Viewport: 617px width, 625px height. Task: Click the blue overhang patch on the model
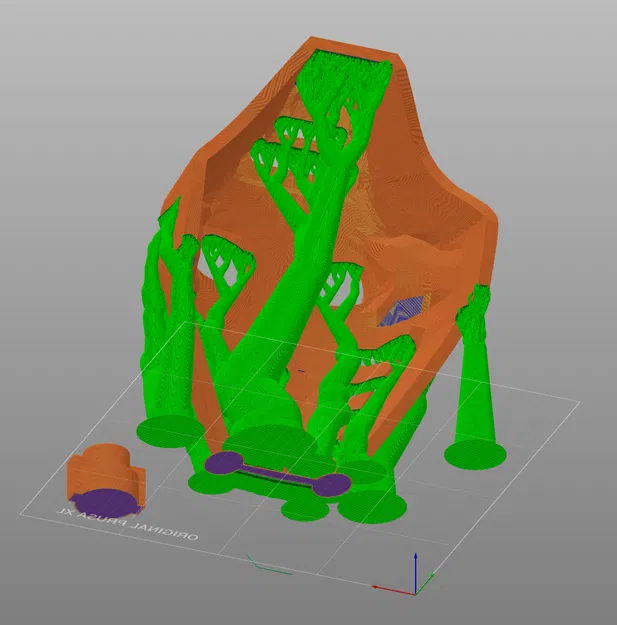(403, 310)
